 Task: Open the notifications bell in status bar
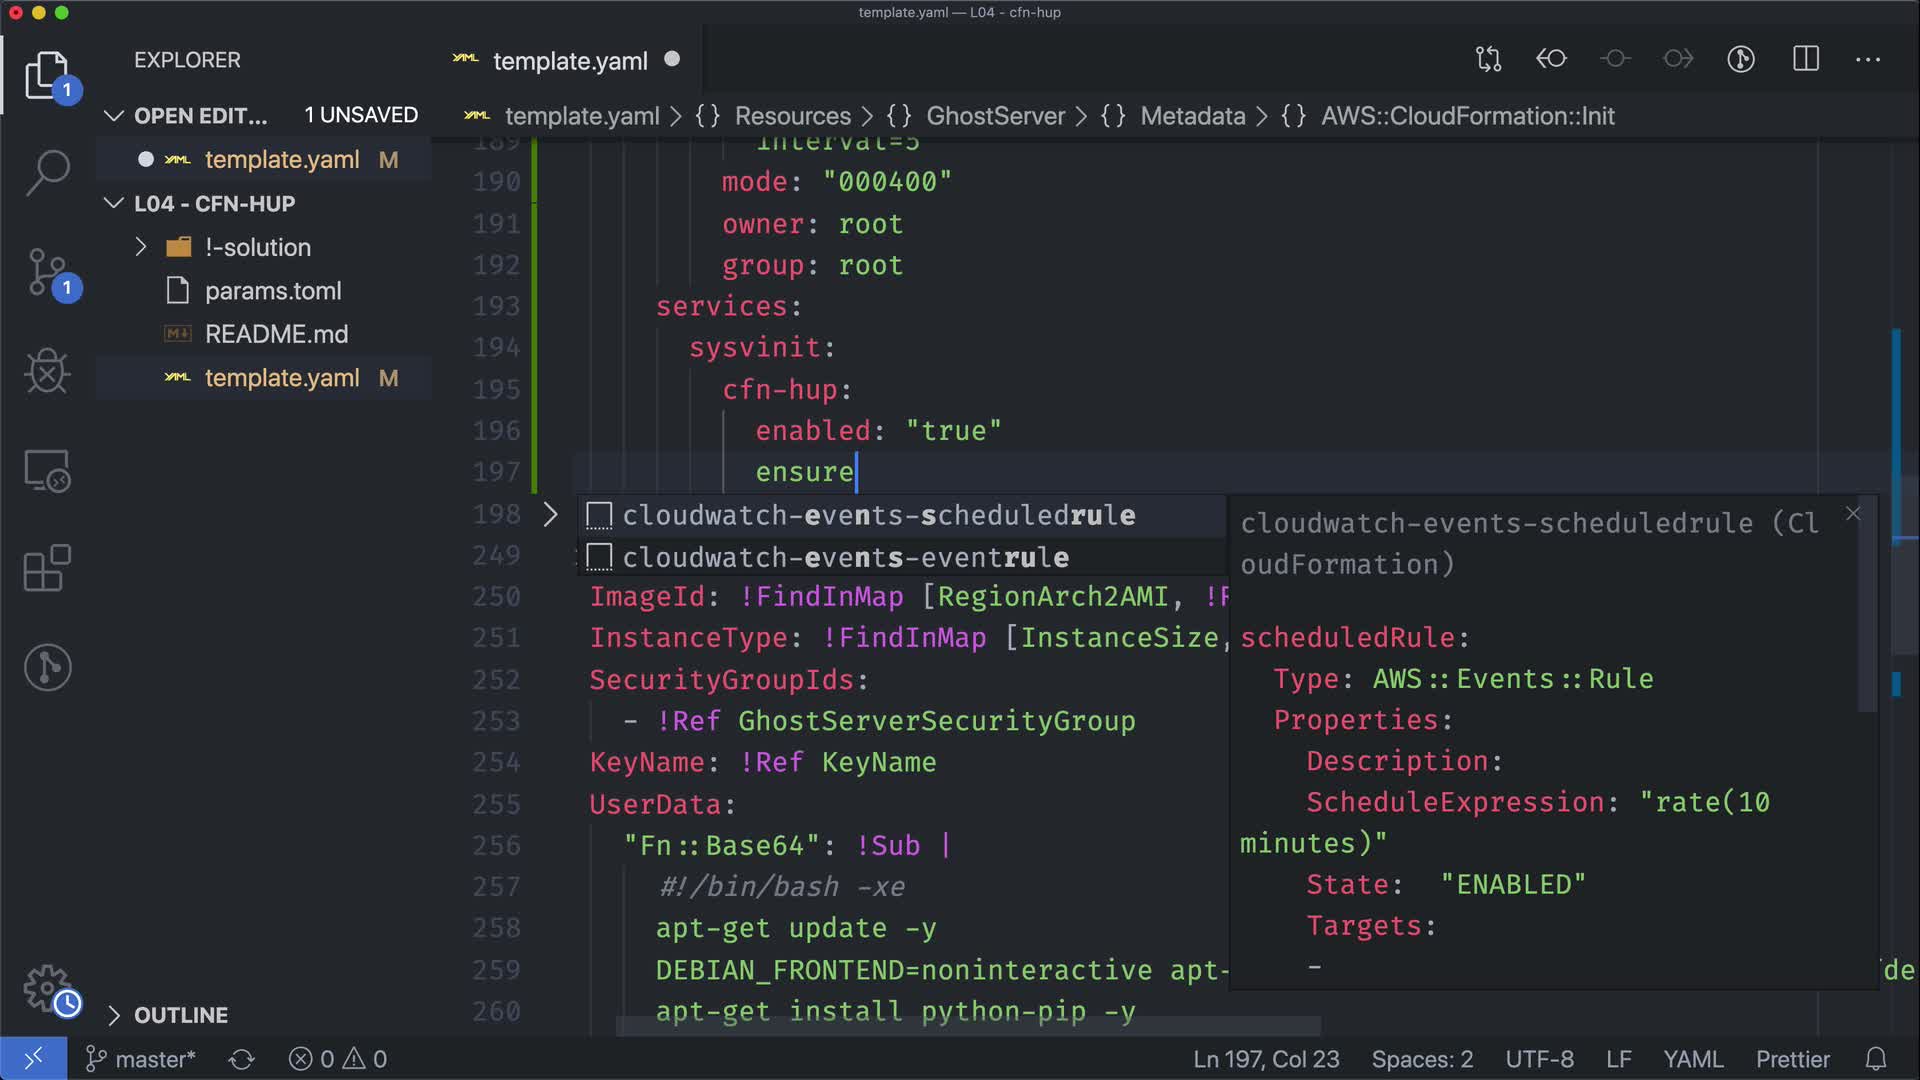tap(1876, 1059)
